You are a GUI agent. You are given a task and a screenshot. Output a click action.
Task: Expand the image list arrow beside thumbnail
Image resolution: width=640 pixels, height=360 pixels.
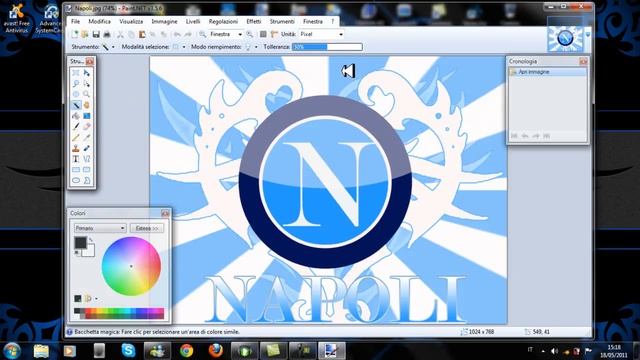coord(588,36)
